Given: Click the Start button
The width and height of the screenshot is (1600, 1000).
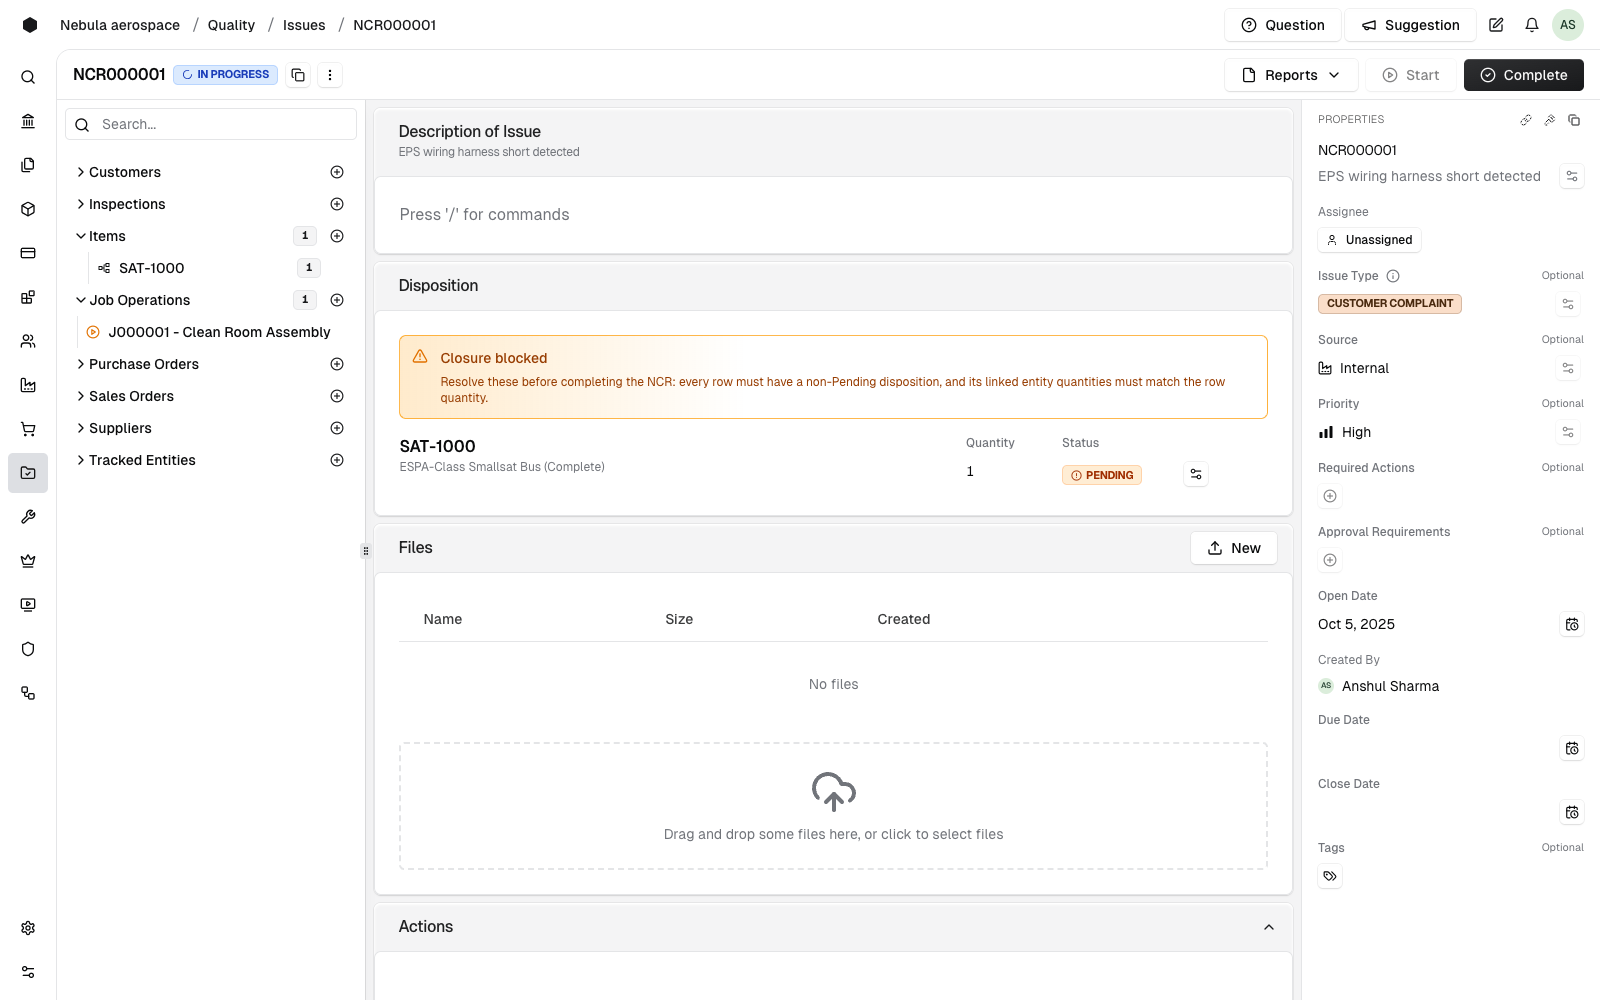Looking at the screenshot, I should pos(1411,75).
